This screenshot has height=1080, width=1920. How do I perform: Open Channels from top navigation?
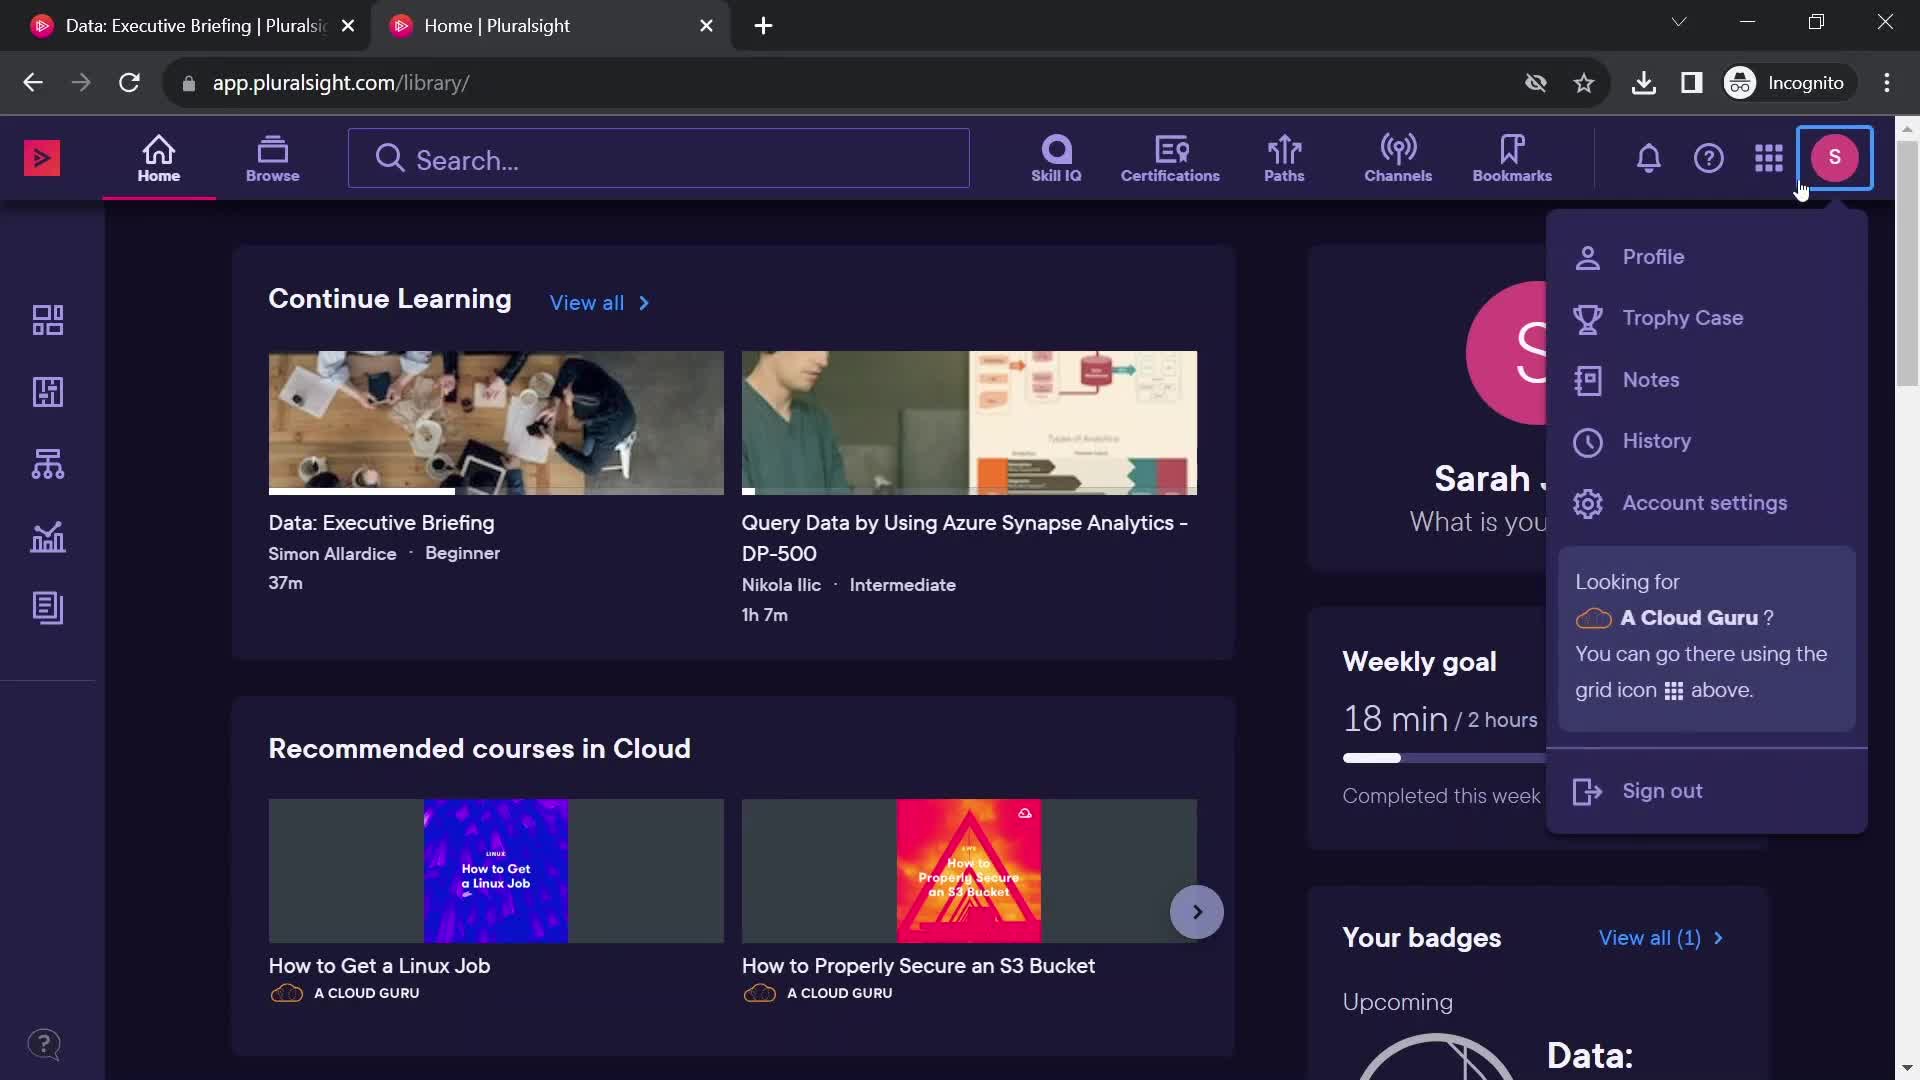pos(1398,159)
